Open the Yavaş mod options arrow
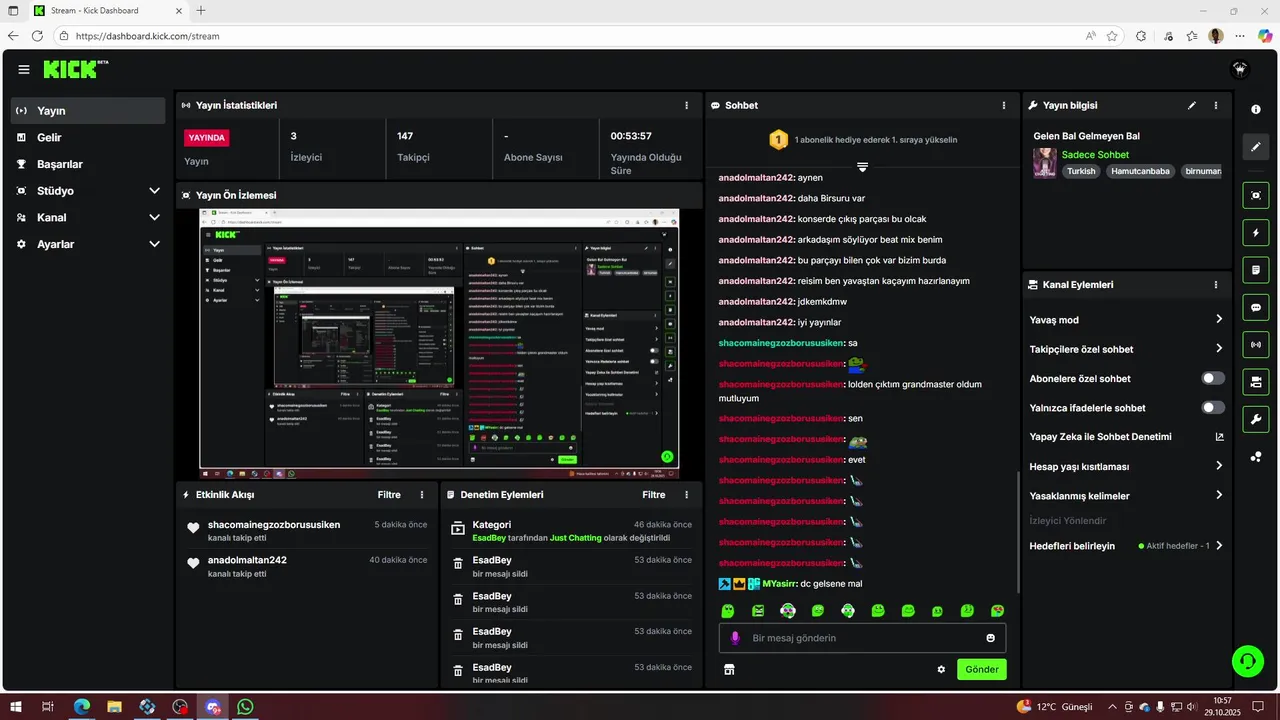Screen dimensions: 1280x720 (1219, 320)
